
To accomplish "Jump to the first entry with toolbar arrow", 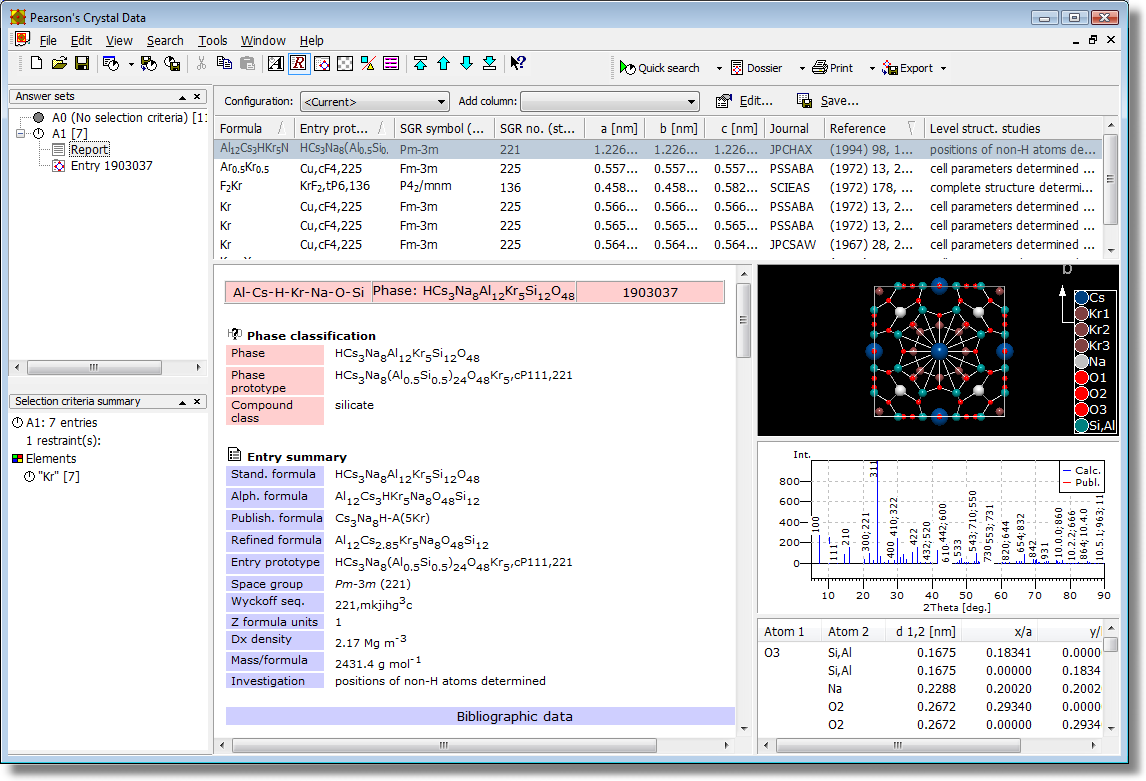I will (x=419, y=63).
